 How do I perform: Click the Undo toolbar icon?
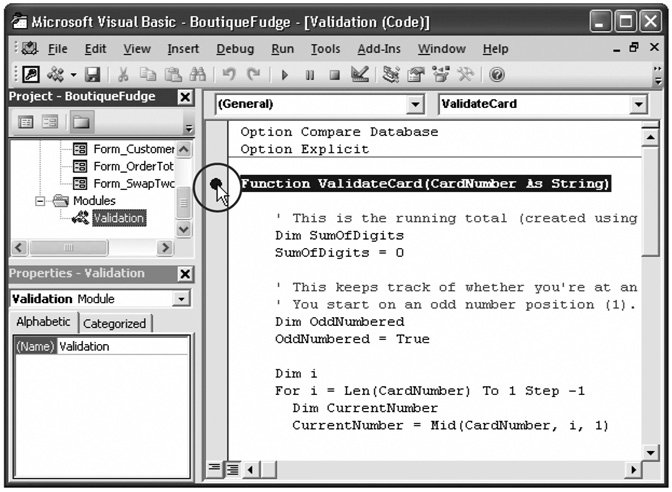(229, 75)
